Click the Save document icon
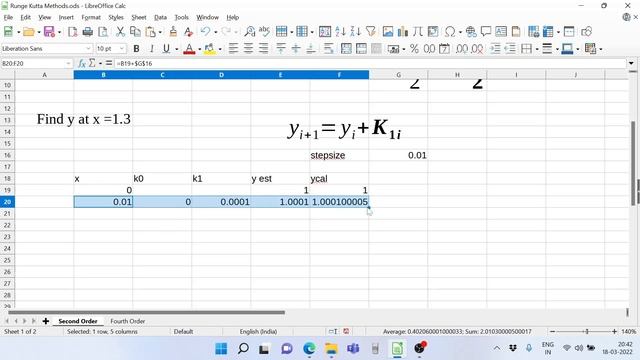Screen dimensions: 640x360 pyautogui.click(x=49, y=31)
